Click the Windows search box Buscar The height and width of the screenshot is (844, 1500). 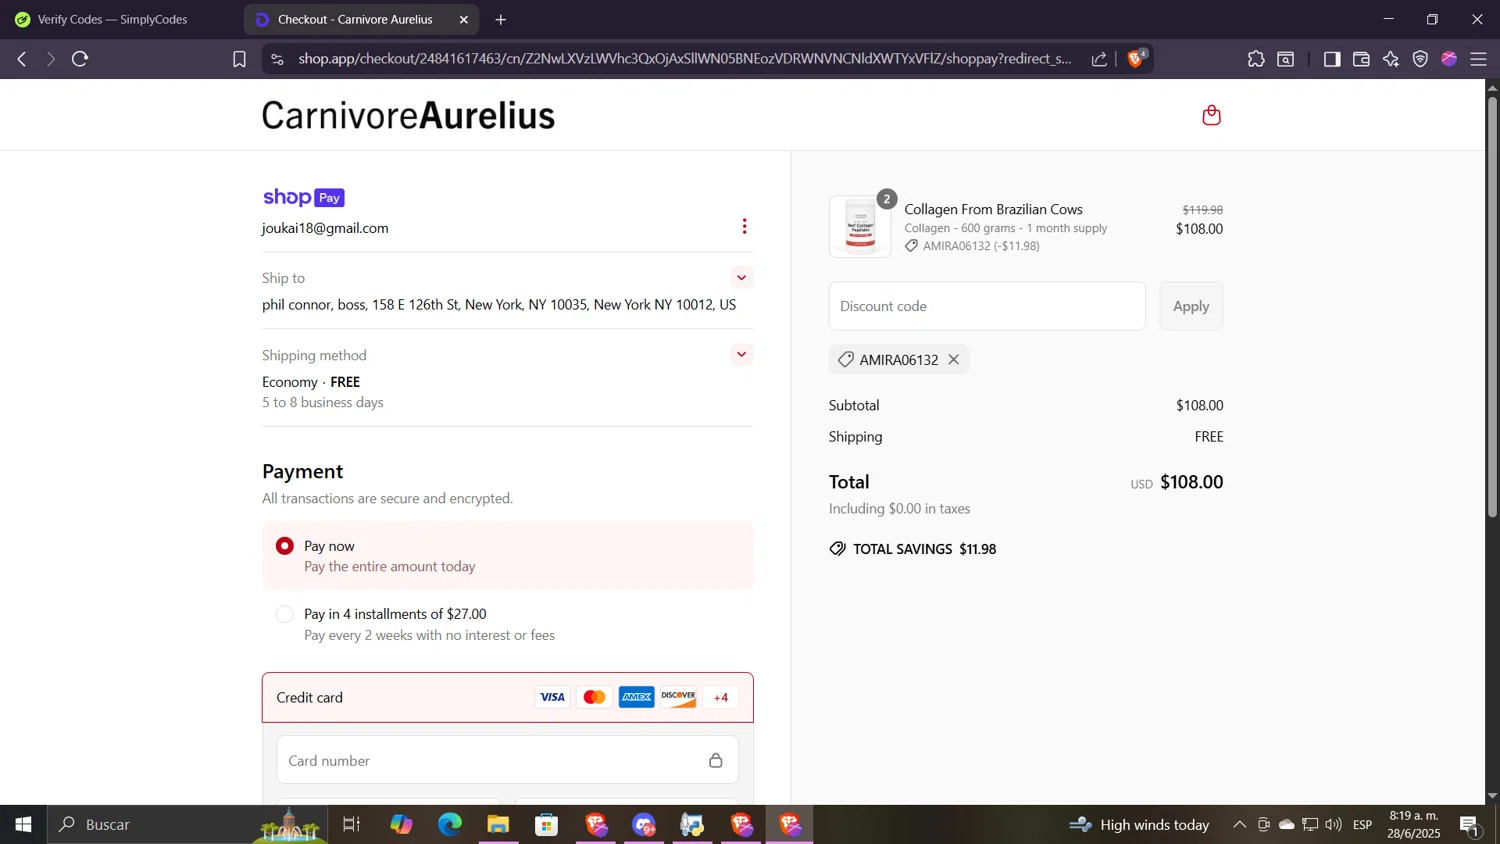[188, 825]
